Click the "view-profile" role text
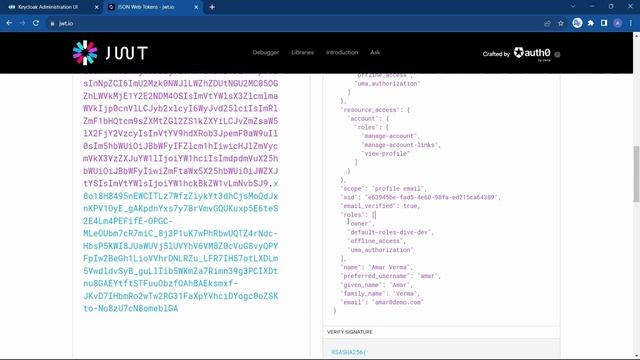 (385, 153)
